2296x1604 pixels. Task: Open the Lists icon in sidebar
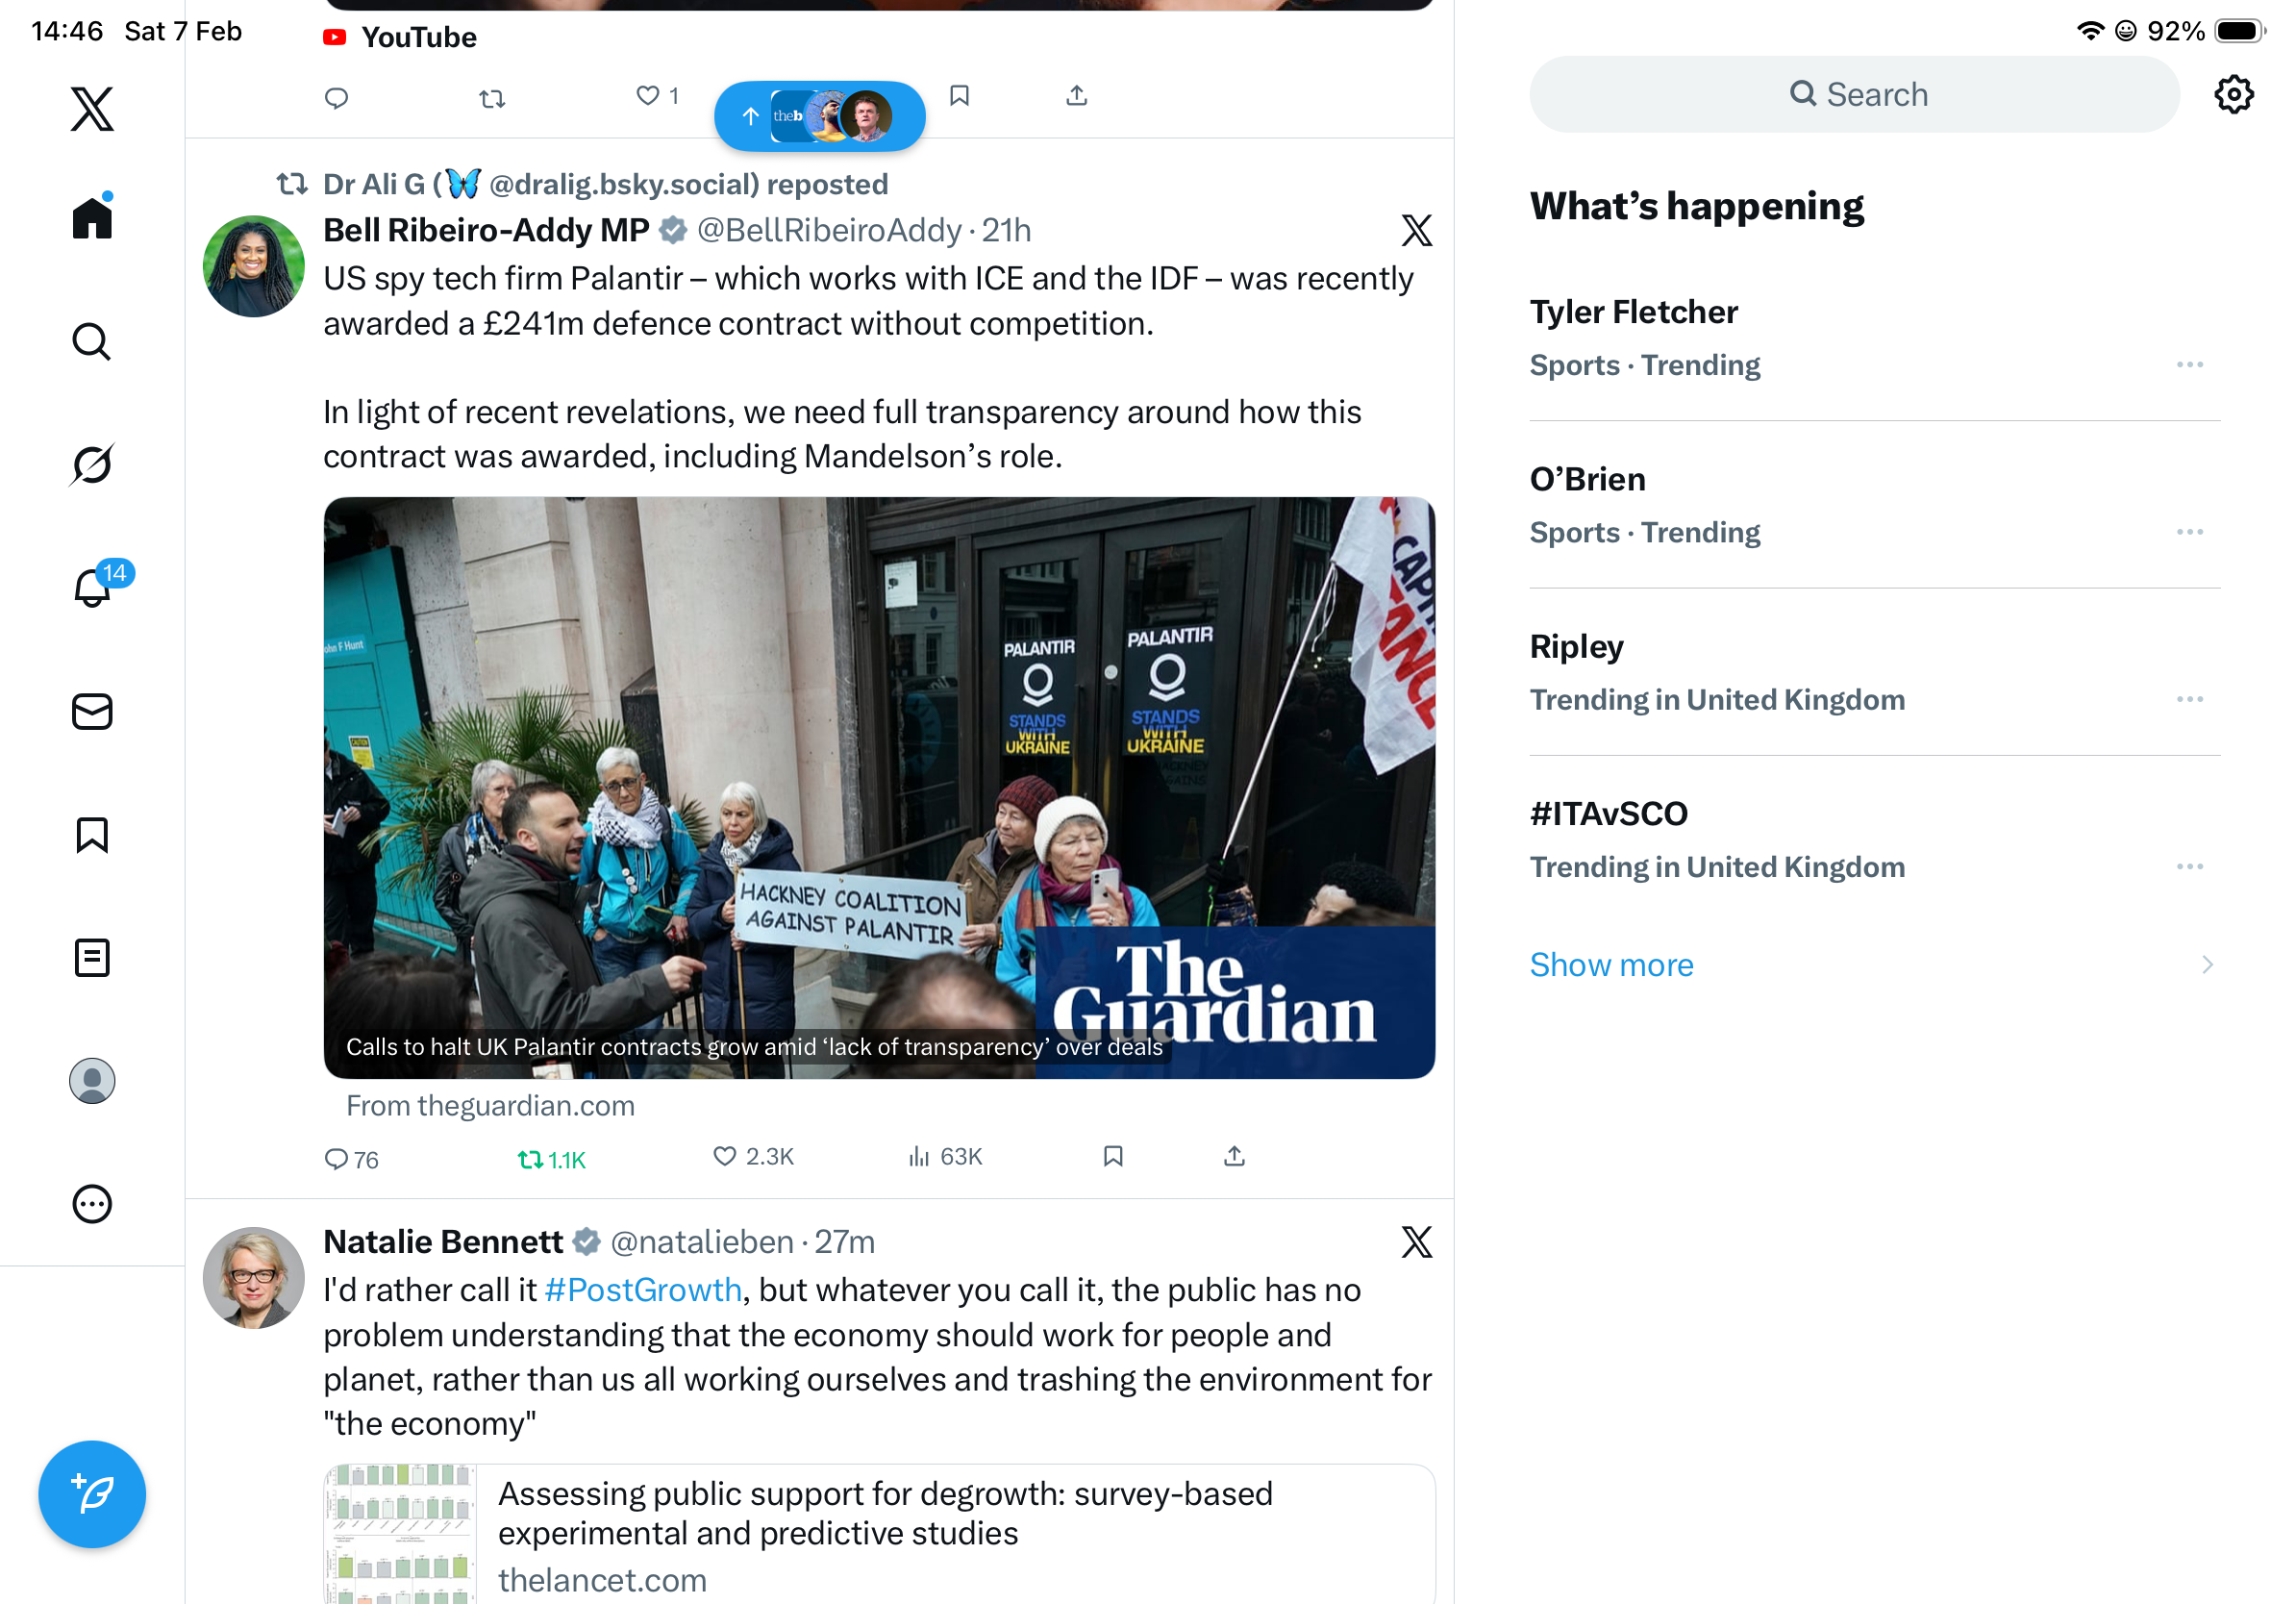click(x=92, y=957)
